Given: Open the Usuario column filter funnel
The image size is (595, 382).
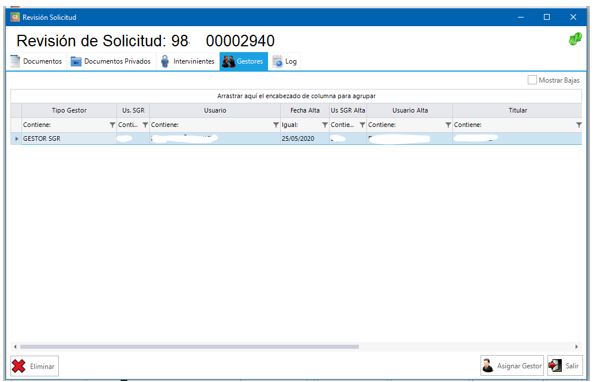Looking at the screenshot, I should pos(276,125).
